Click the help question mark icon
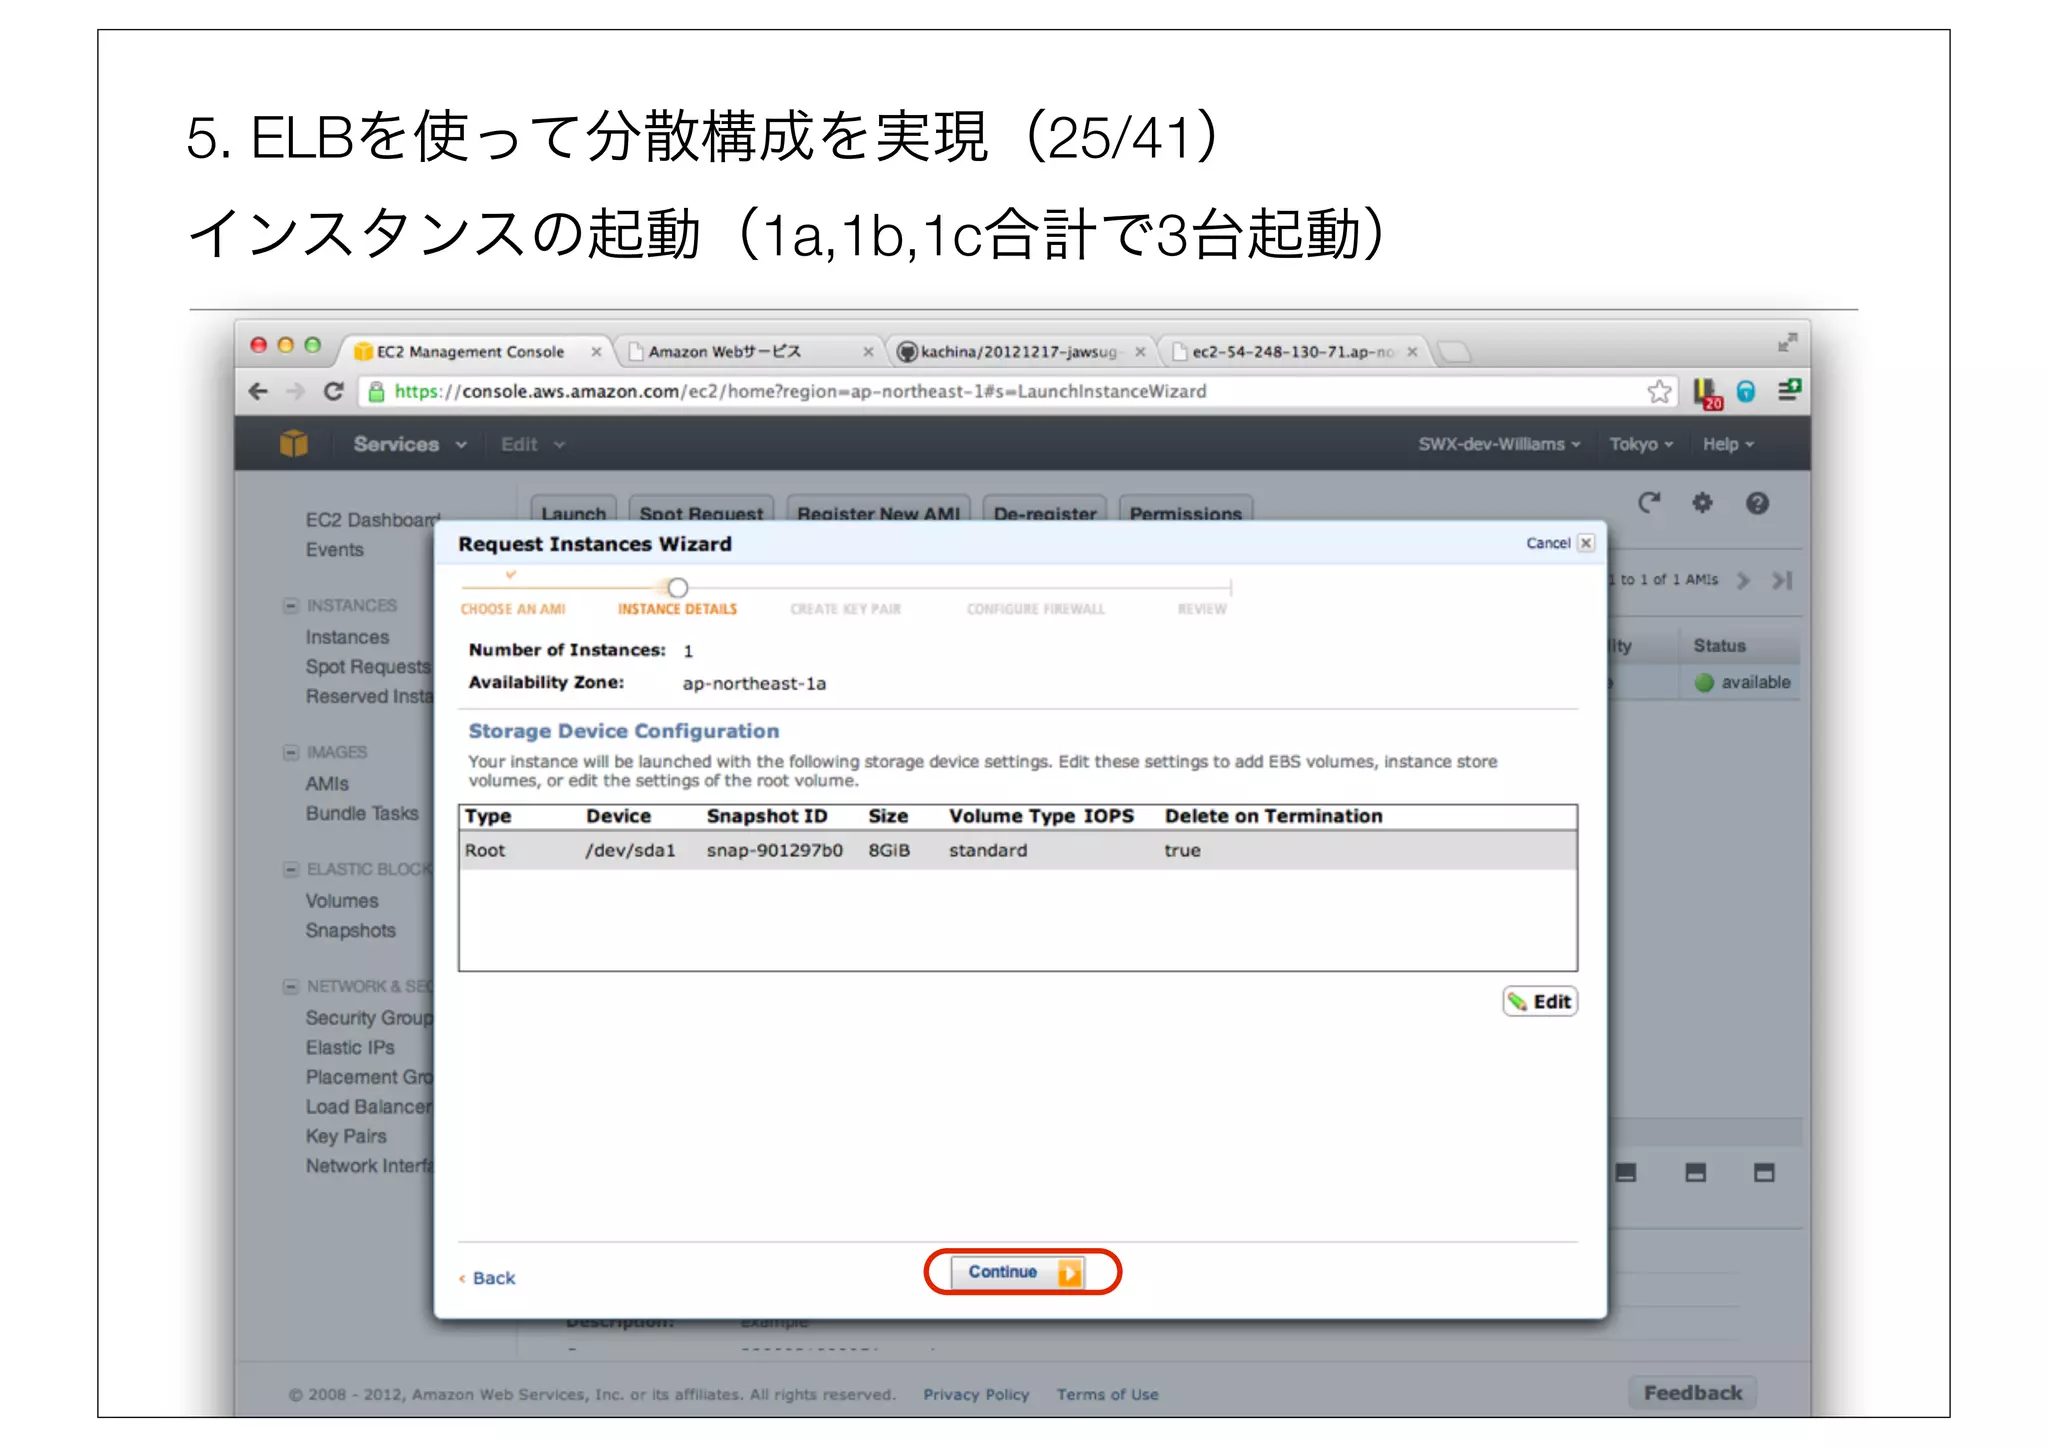This screenshot has height=1447, width=2048. click(1757, 503)
